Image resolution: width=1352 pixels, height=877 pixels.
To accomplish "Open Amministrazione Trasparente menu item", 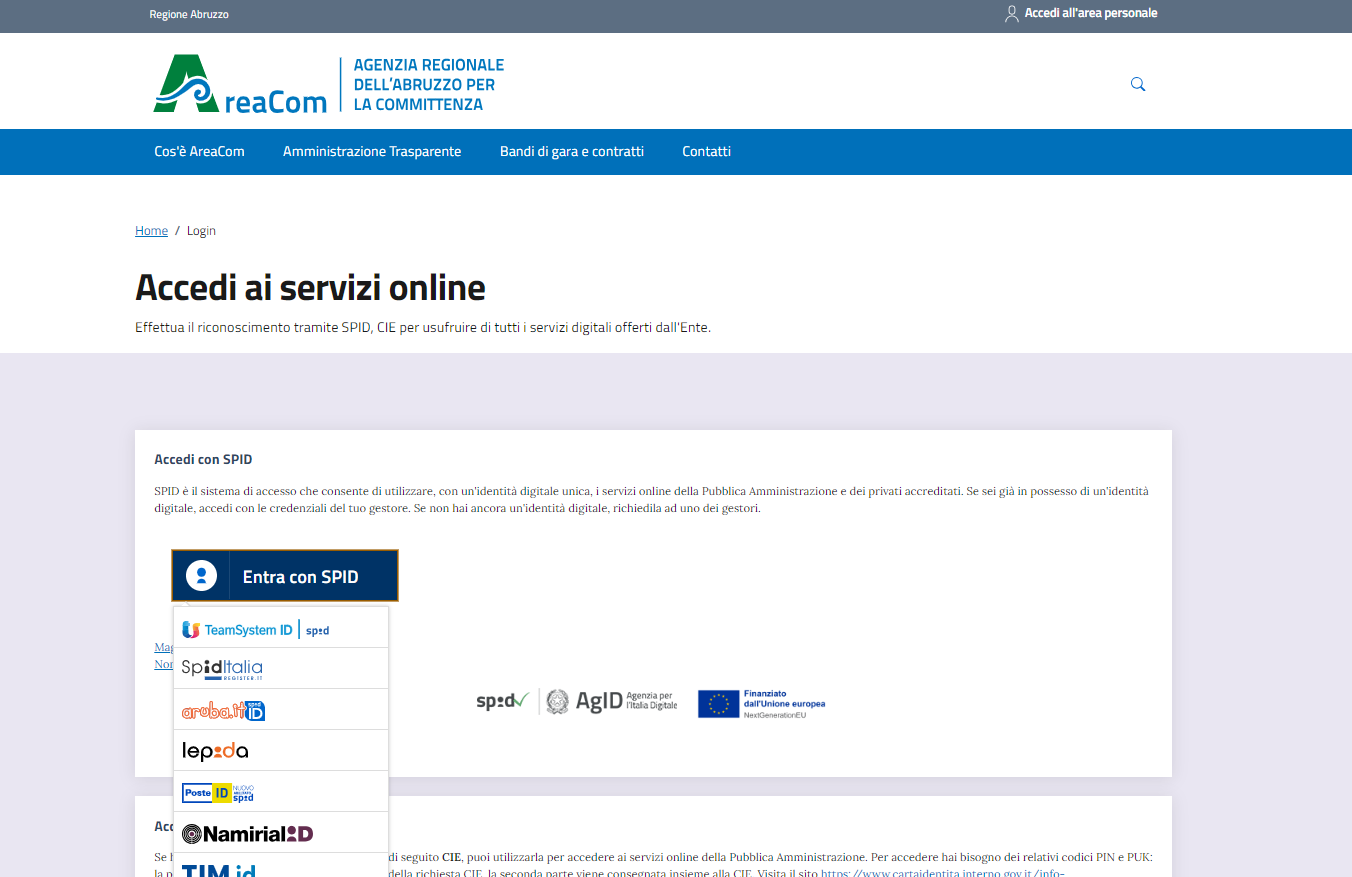I will (372, 152).
